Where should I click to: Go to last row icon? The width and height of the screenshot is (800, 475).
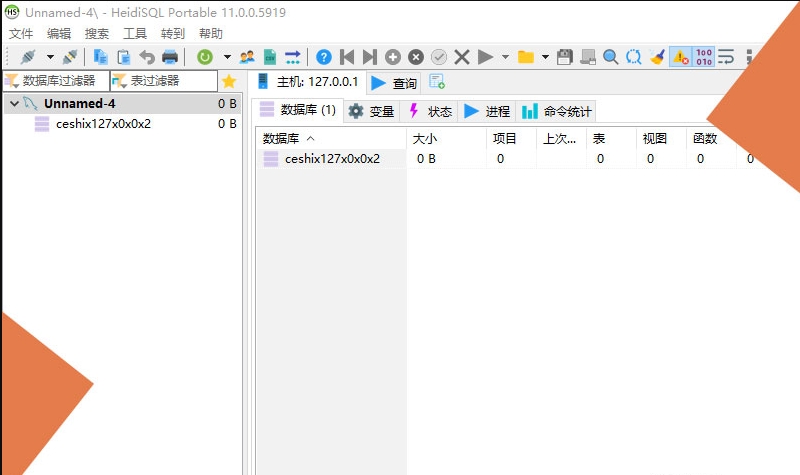(370, 57)
